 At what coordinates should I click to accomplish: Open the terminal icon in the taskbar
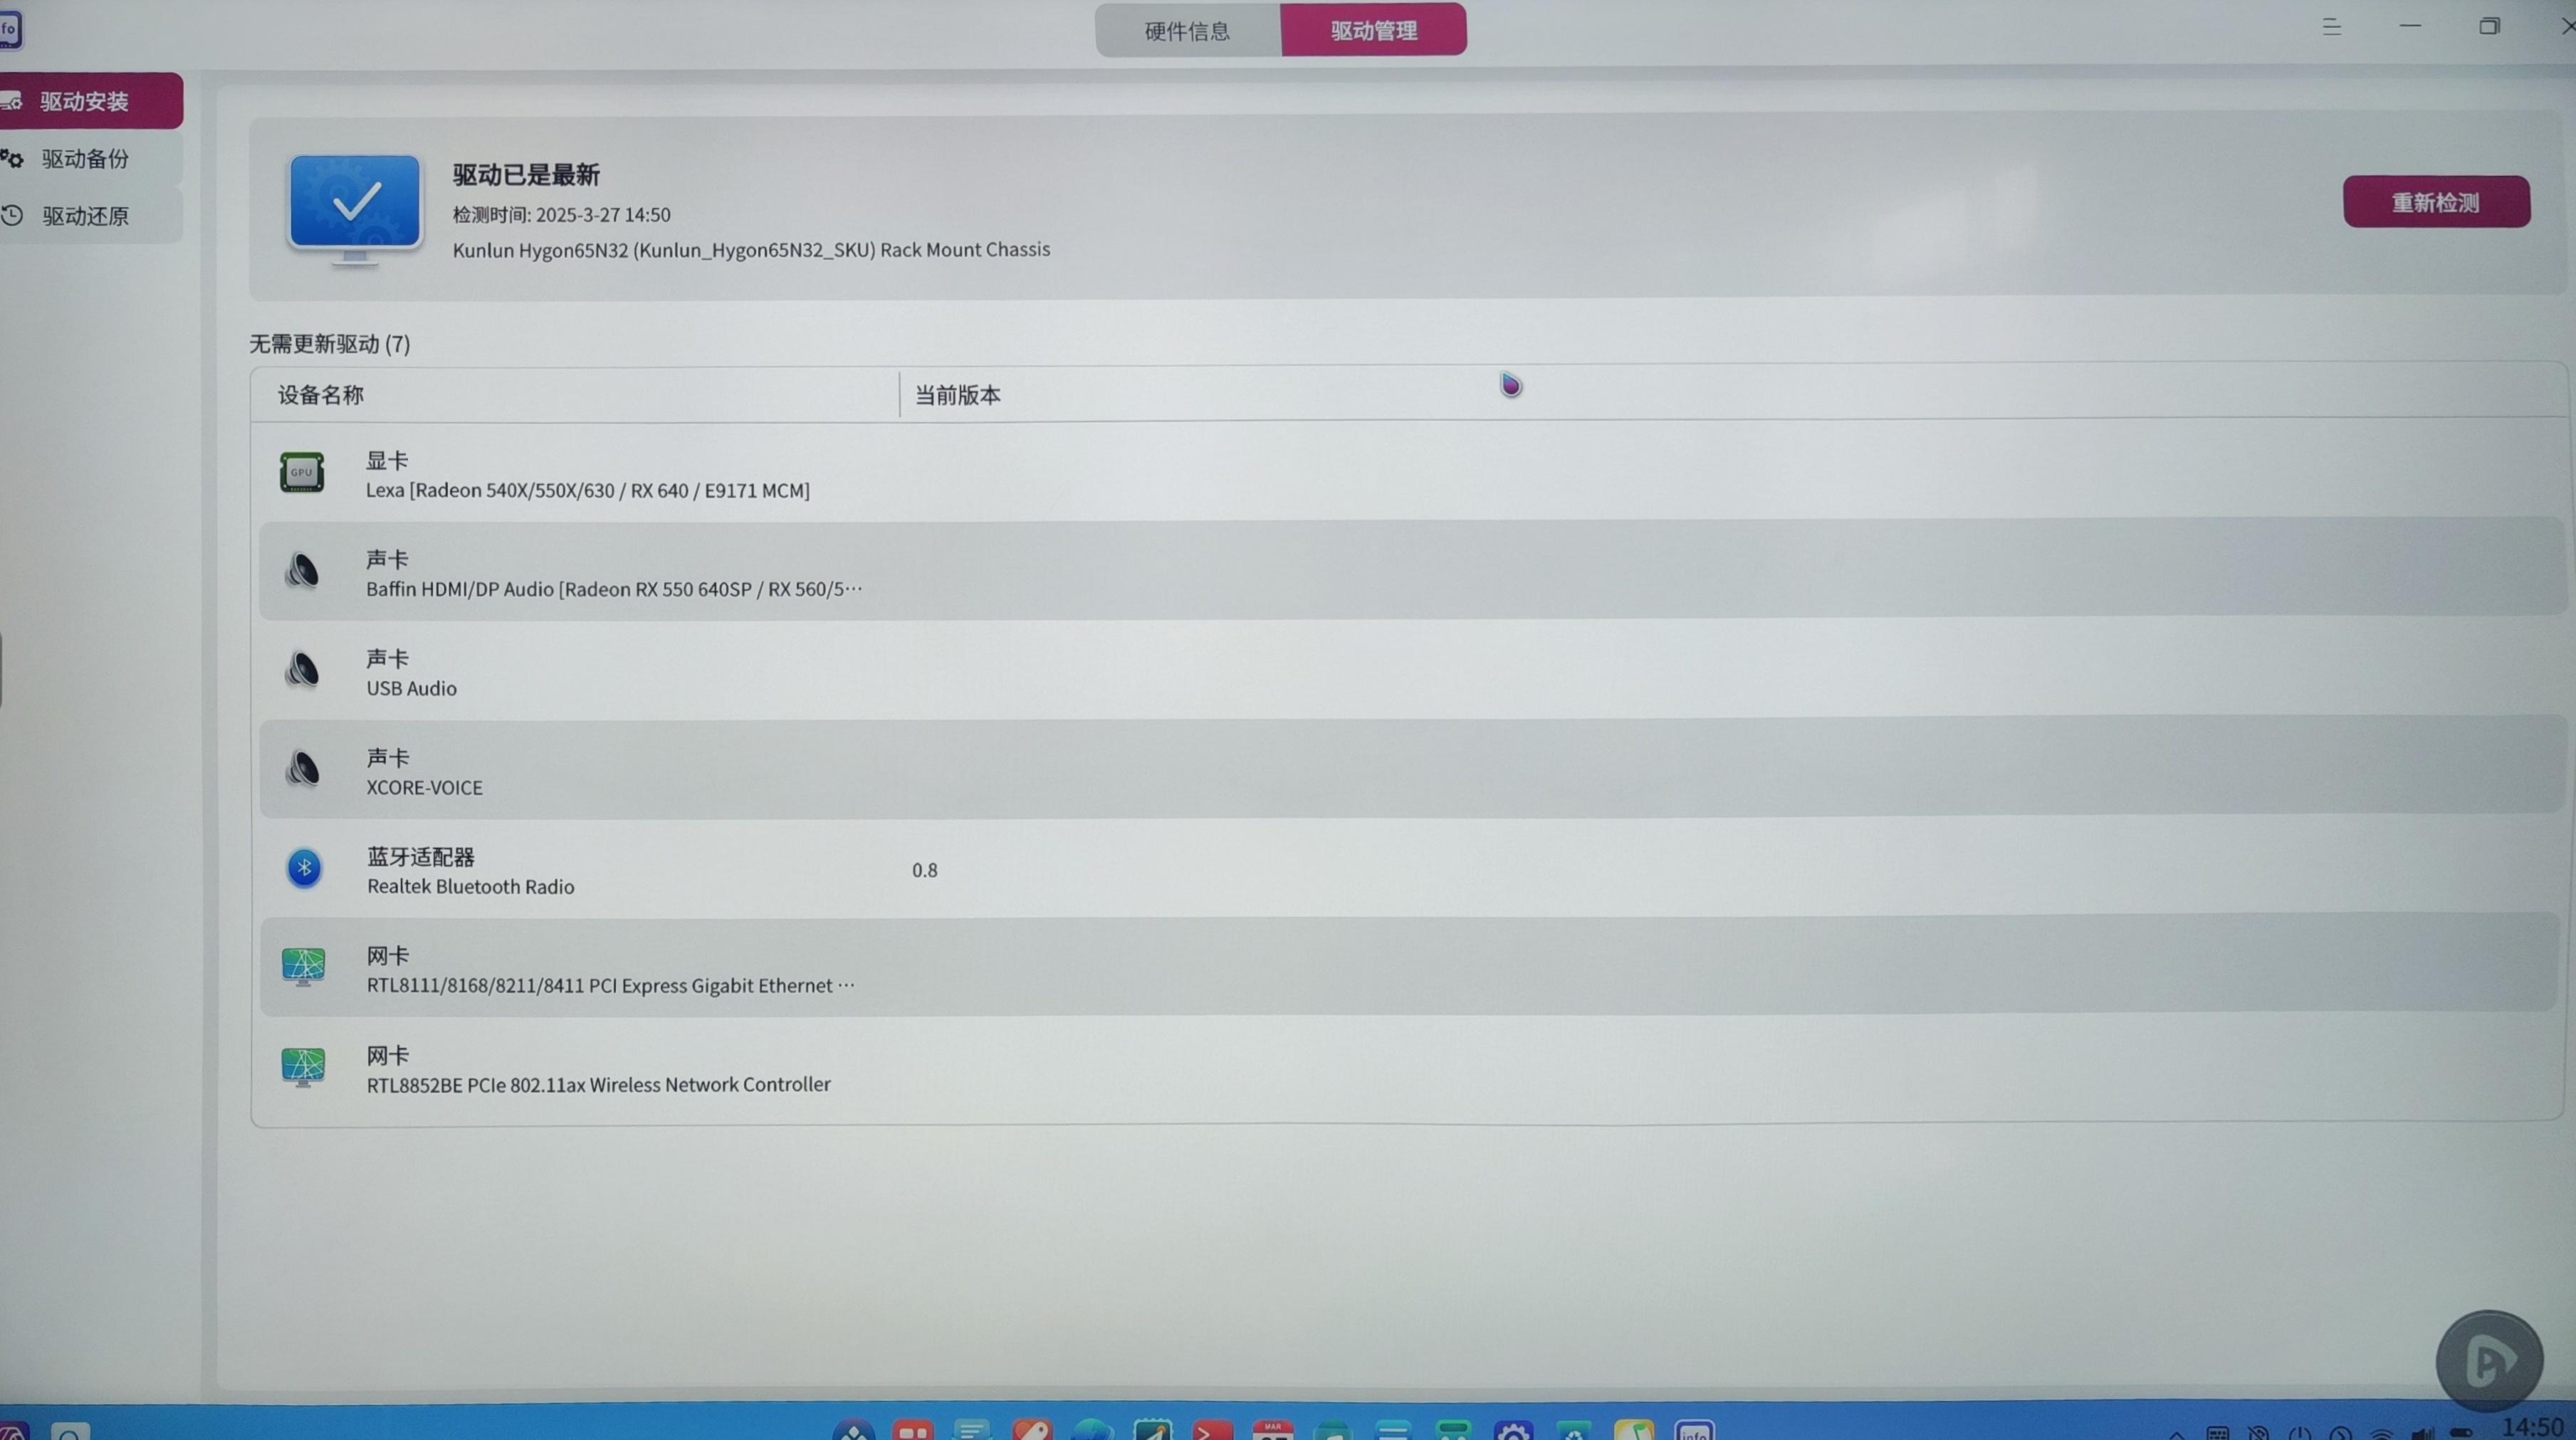pyautogui.click(x=1212, y=1431)
